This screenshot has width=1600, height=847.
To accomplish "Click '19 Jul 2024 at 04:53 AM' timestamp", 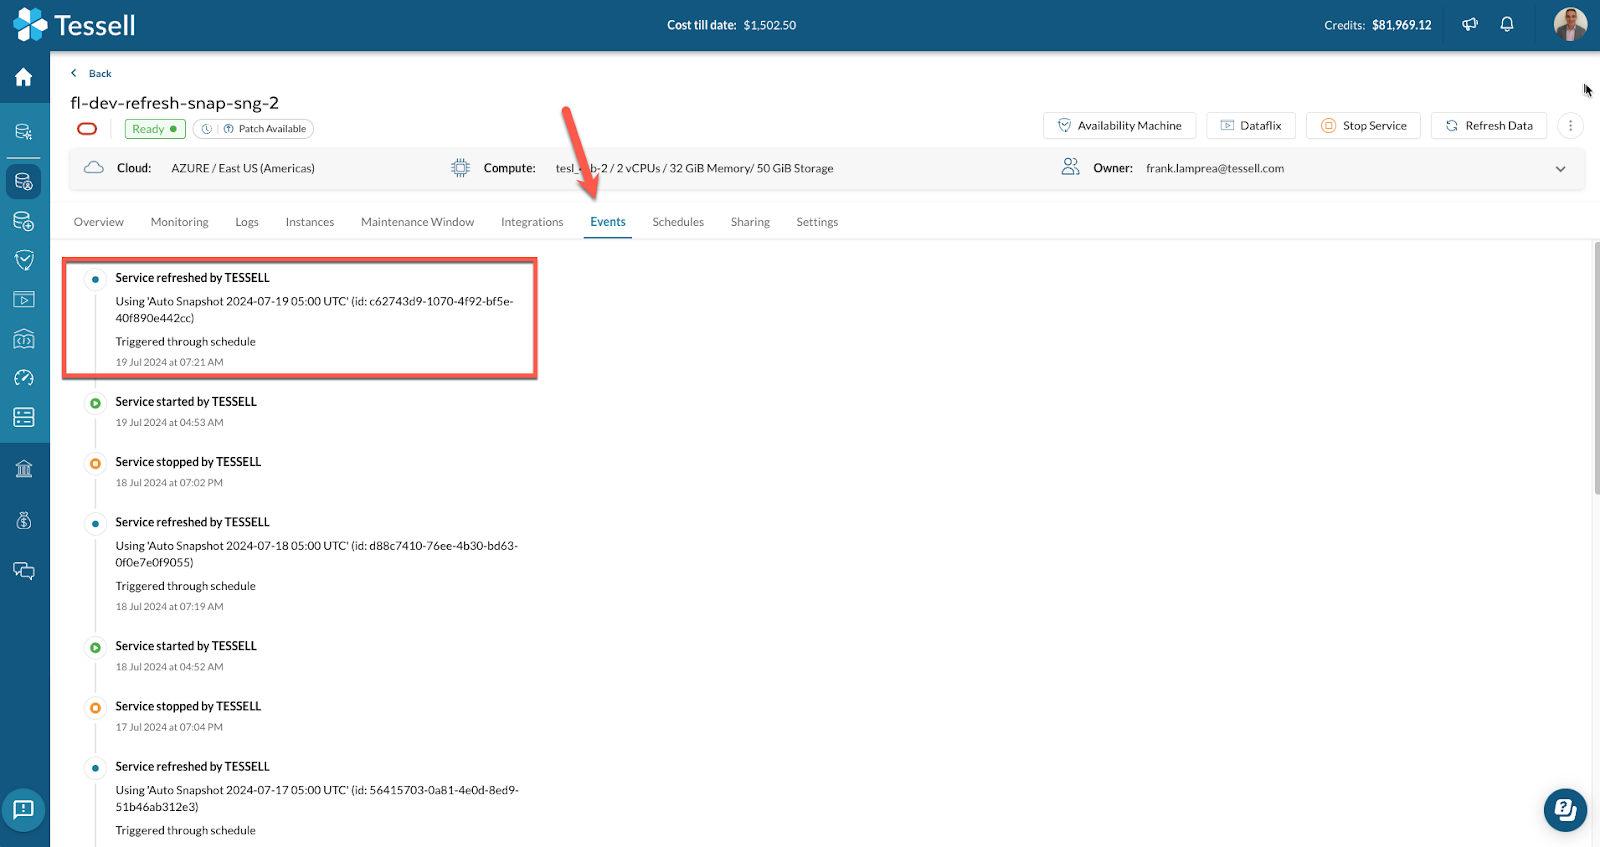I will (170, 423).
